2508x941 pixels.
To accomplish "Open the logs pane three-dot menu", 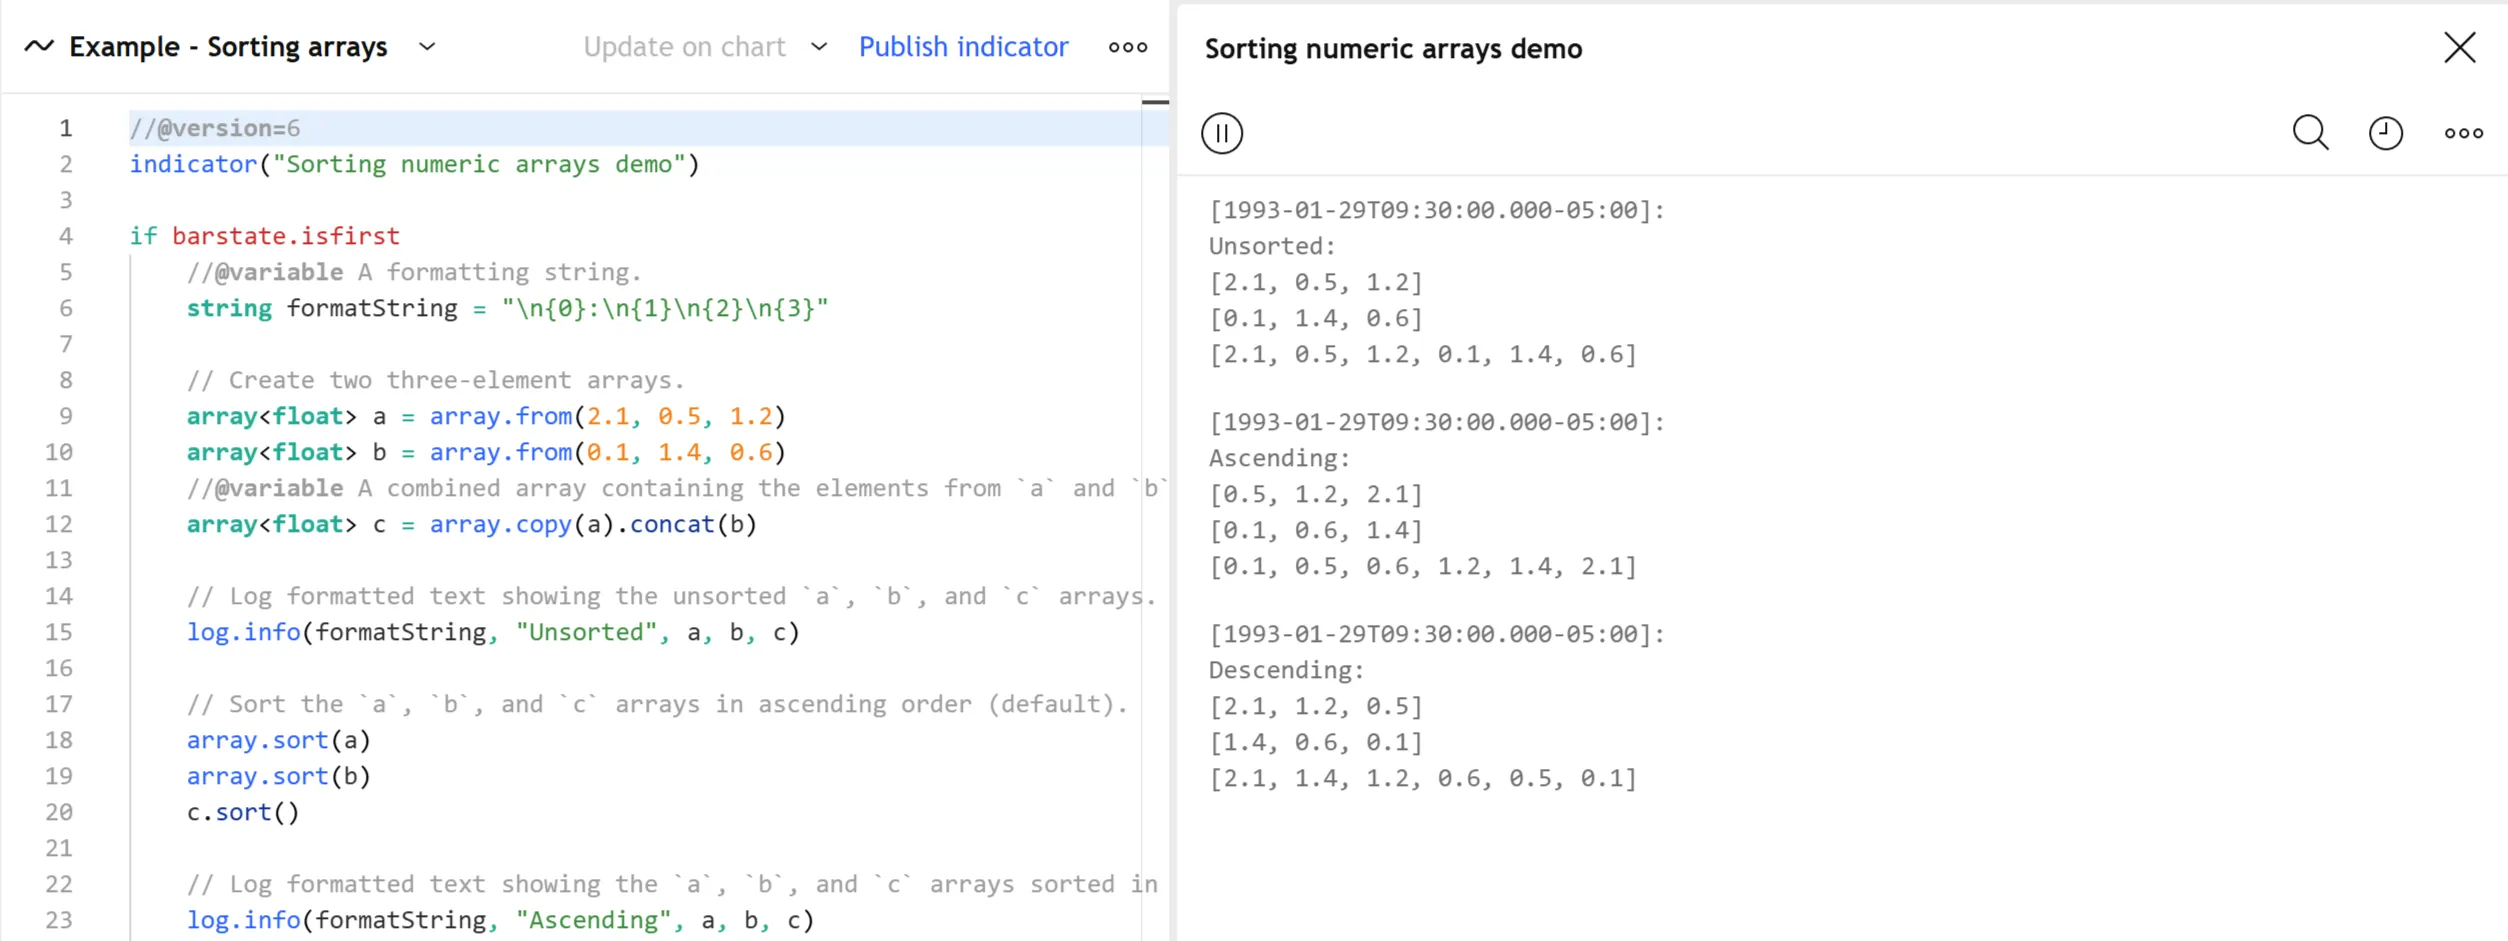I will 2463,133.
